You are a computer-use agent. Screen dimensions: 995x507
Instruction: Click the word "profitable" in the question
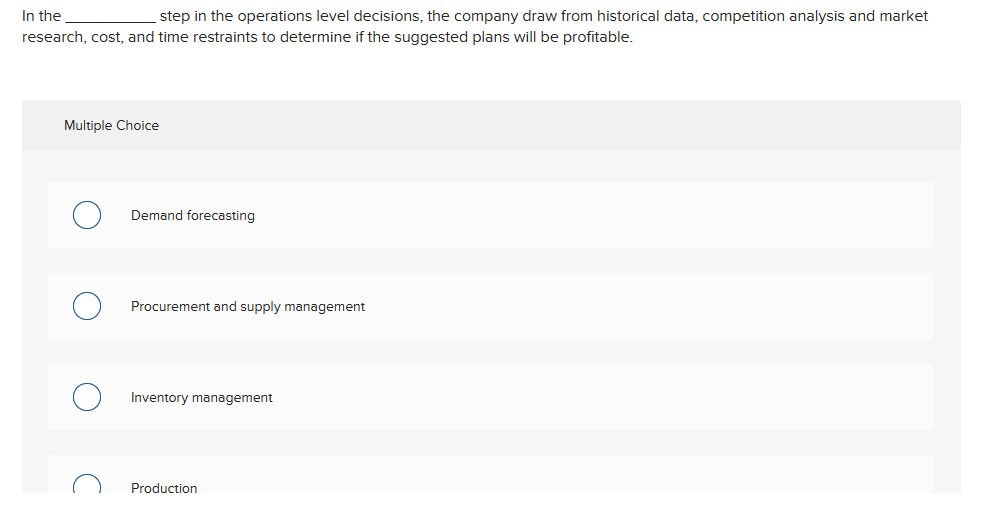tap(594, 37)
